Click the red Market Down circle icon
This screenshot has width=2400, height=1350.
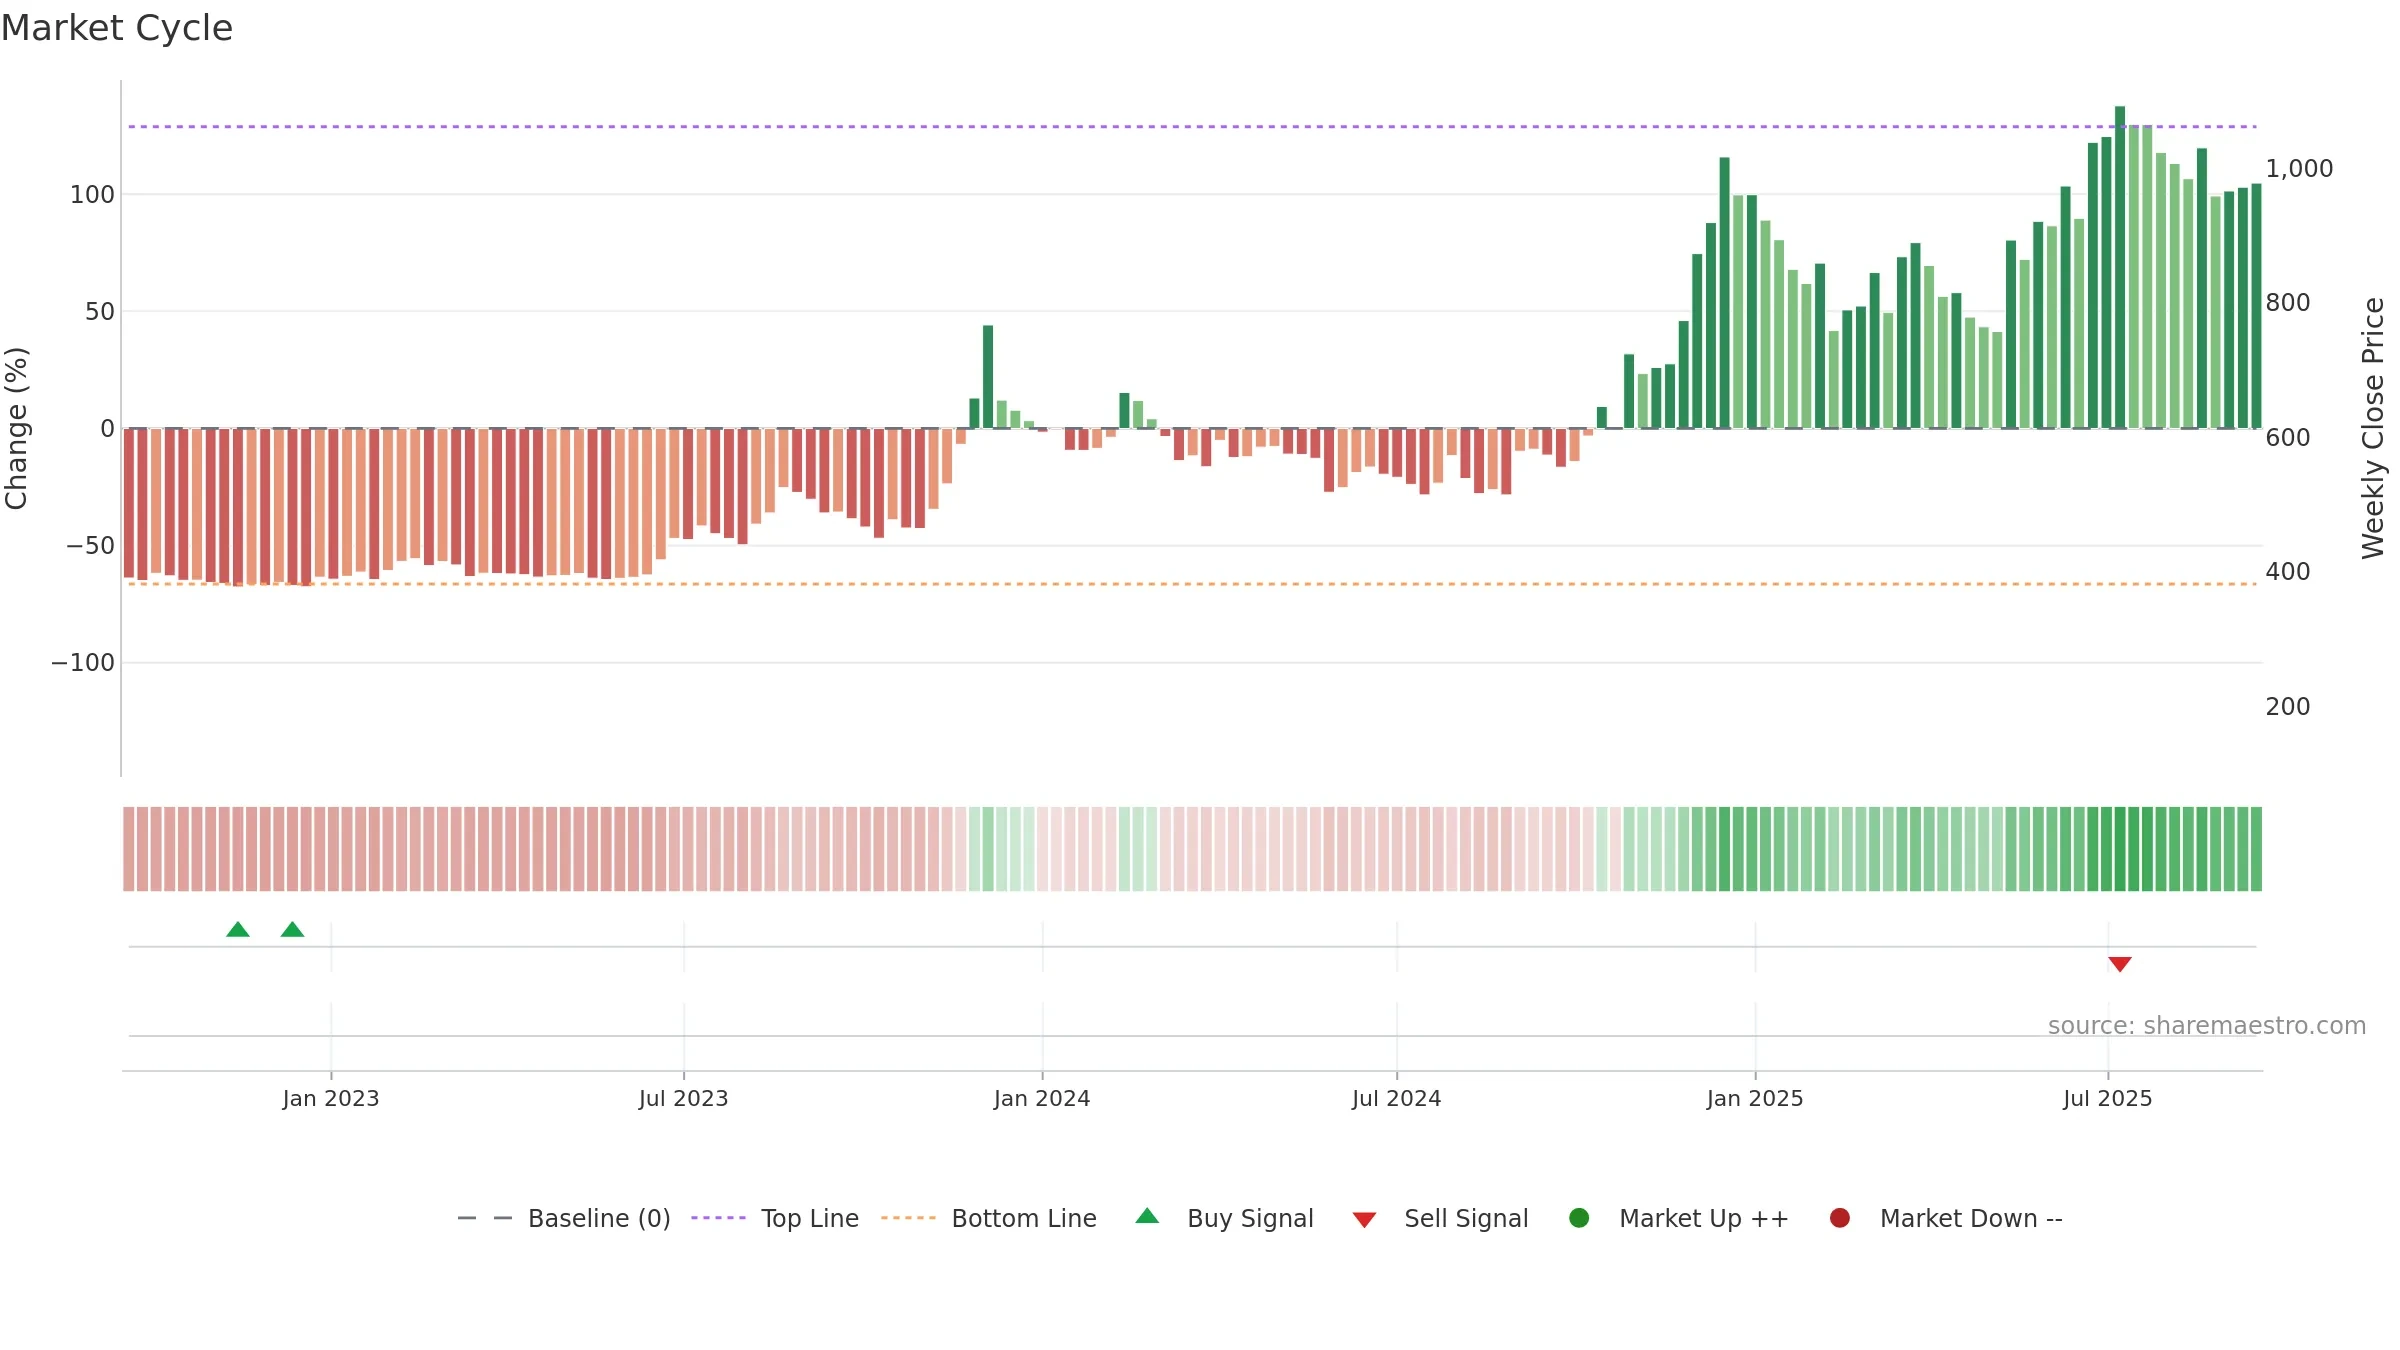[1839, 1218]
